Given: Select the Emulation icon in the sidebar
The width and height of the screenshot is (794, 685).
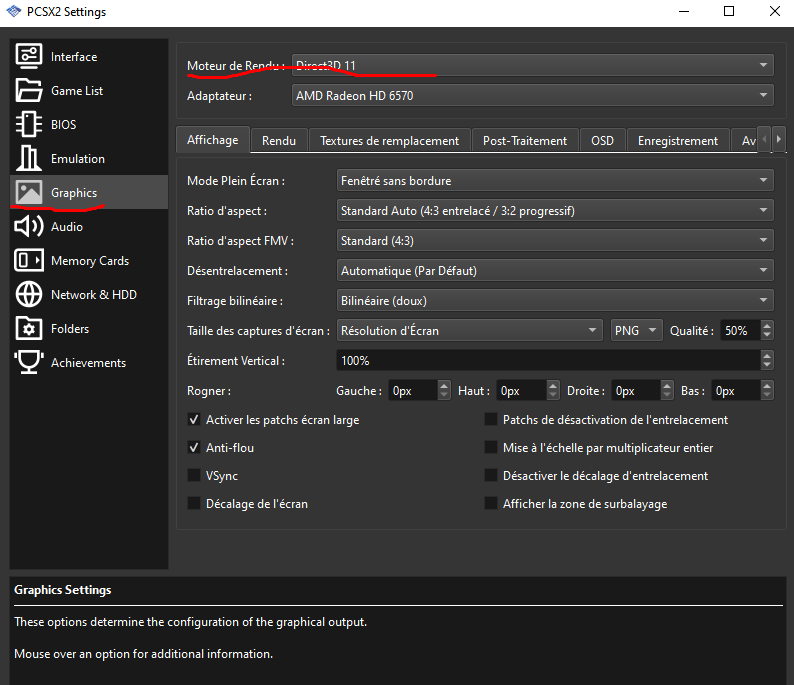Looking at the screenshot, I should (x=29, y=158).
